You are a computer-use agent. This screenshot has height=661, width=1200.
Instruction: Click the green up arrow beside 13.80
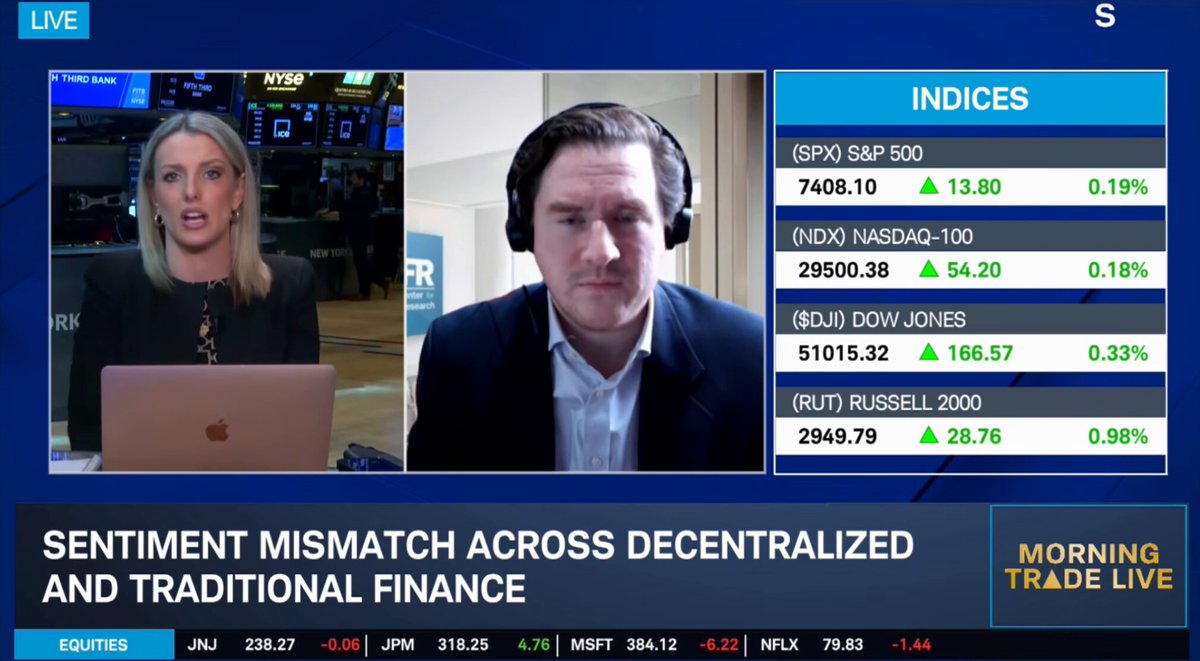(929, 186)
